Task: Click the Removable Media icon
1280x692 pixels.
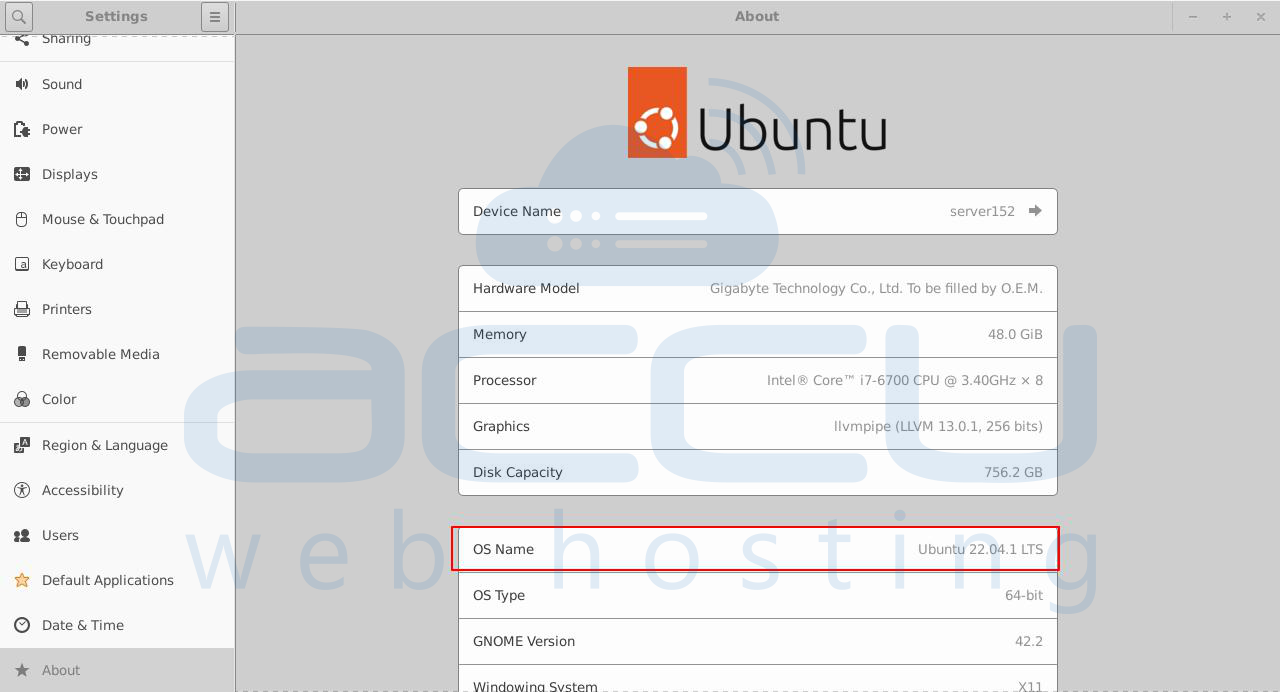Action: 22,354
